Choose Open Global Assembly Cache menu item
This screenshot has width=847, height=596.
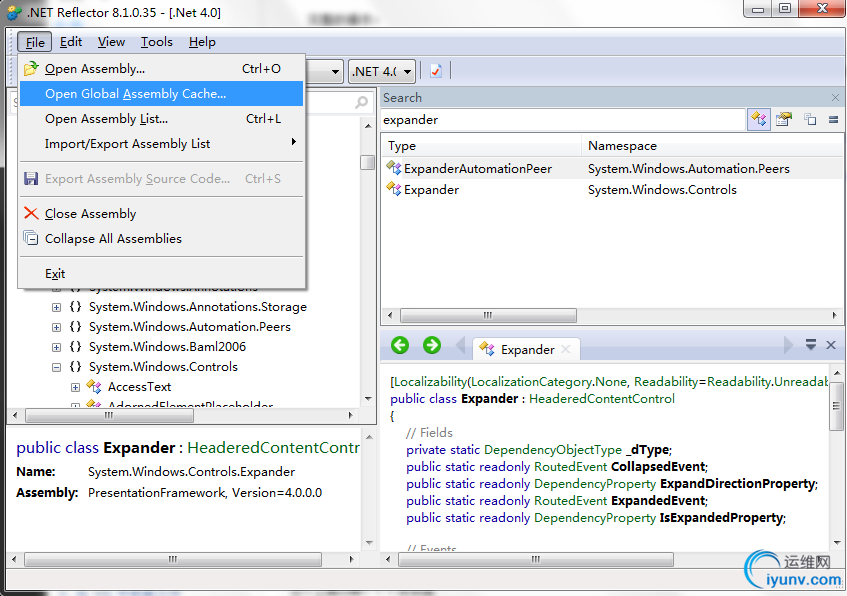click(x=135, y=94)
